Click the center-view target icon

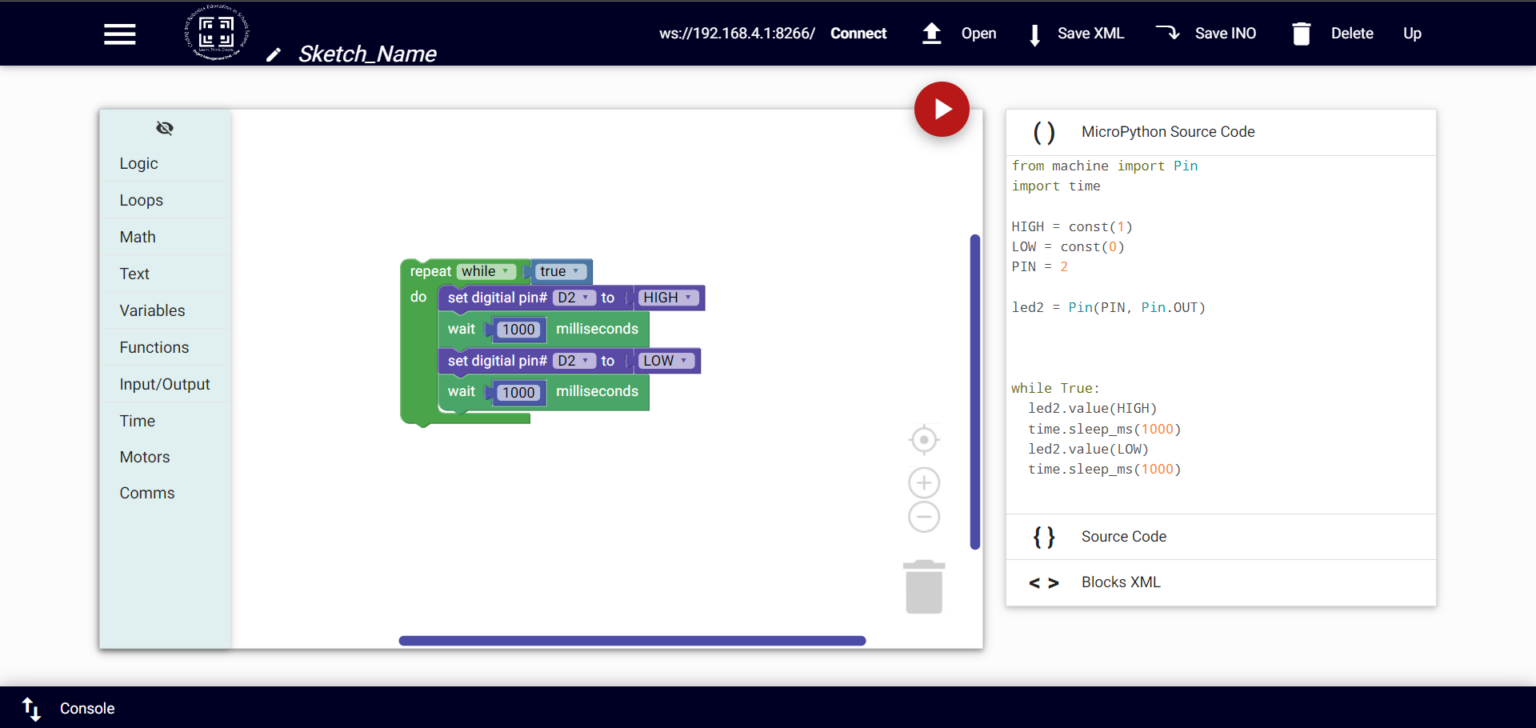[x=923, y=439]
